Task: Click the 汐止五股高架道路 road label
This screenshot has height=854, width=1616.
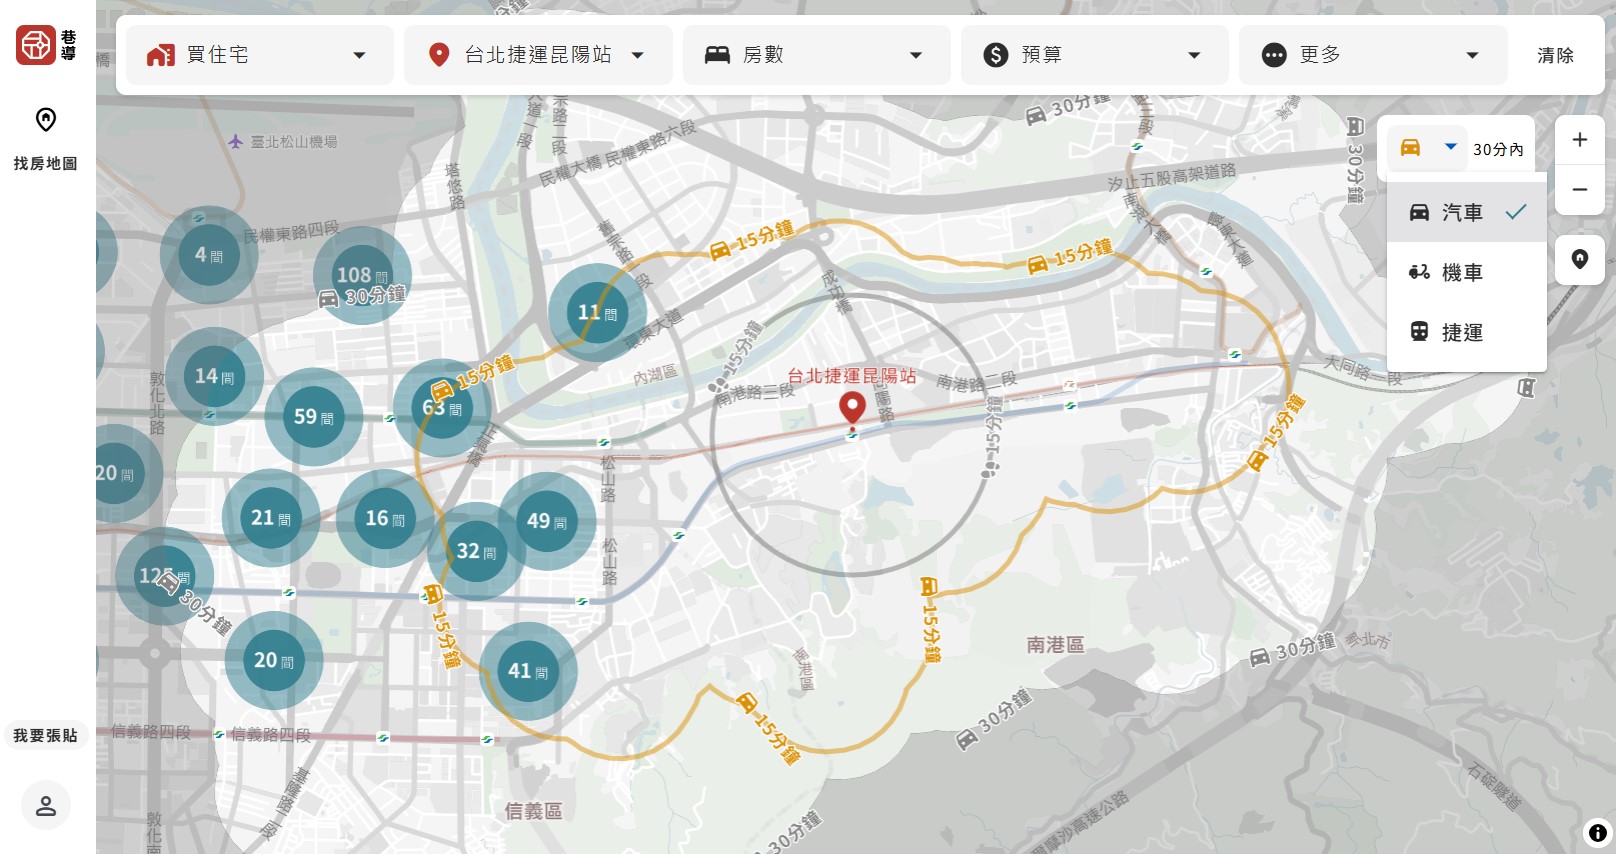Action: (x=1171, y=177)
